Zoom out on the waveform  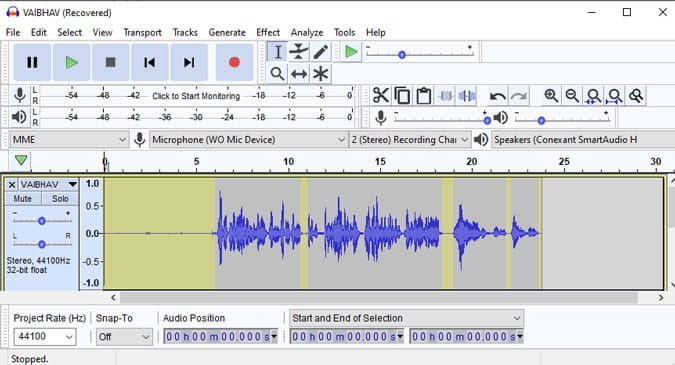tap(572, 96)
